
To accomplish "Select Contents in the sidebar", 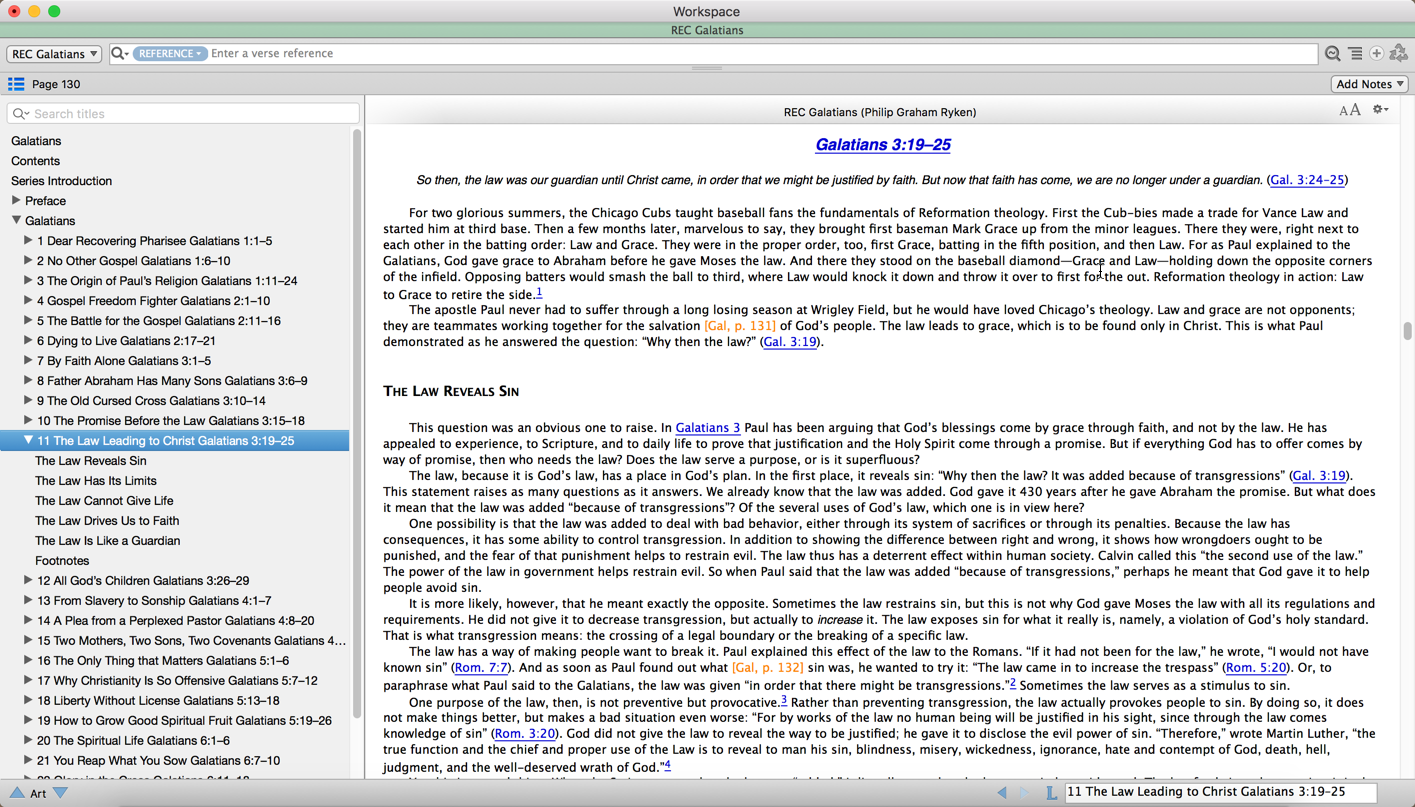I will click(x=35, y=161).
